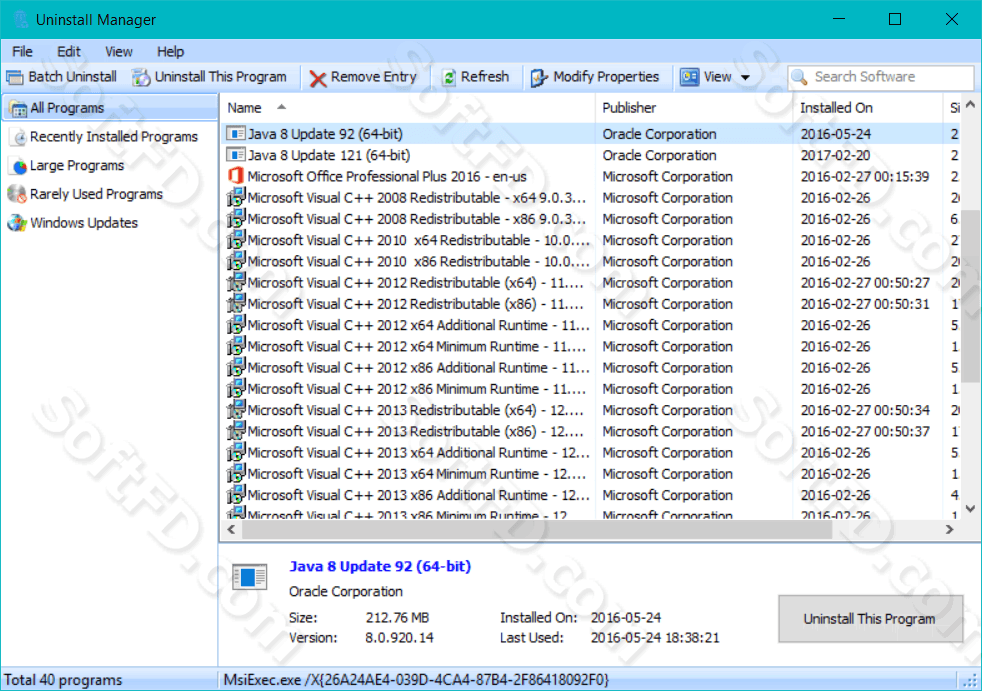Click the Modify Properties icon

539,78
